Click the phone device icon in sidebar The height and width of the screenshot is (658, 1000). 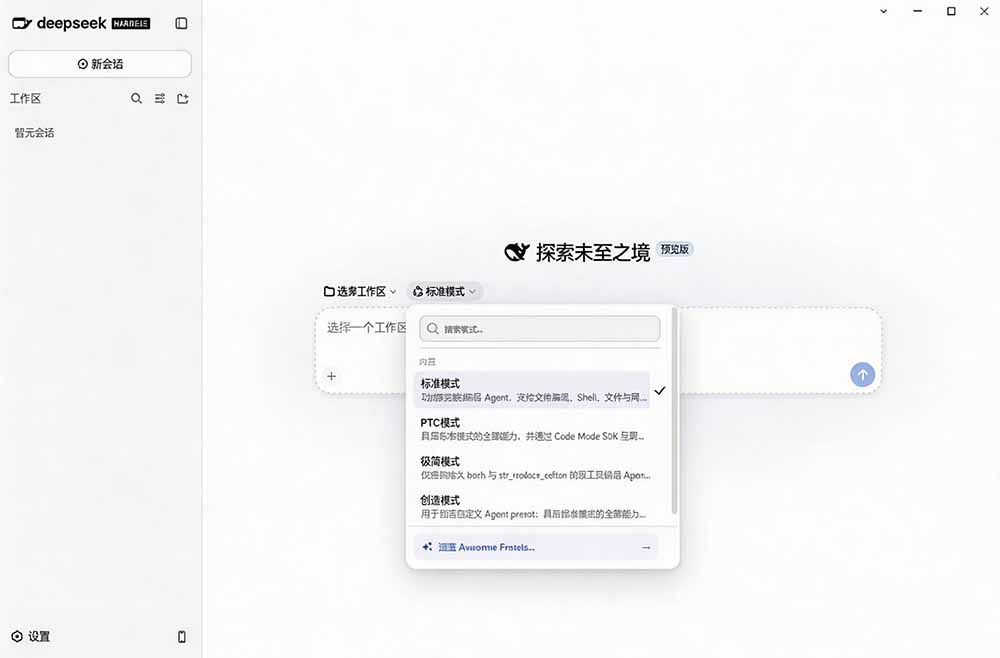182,636
